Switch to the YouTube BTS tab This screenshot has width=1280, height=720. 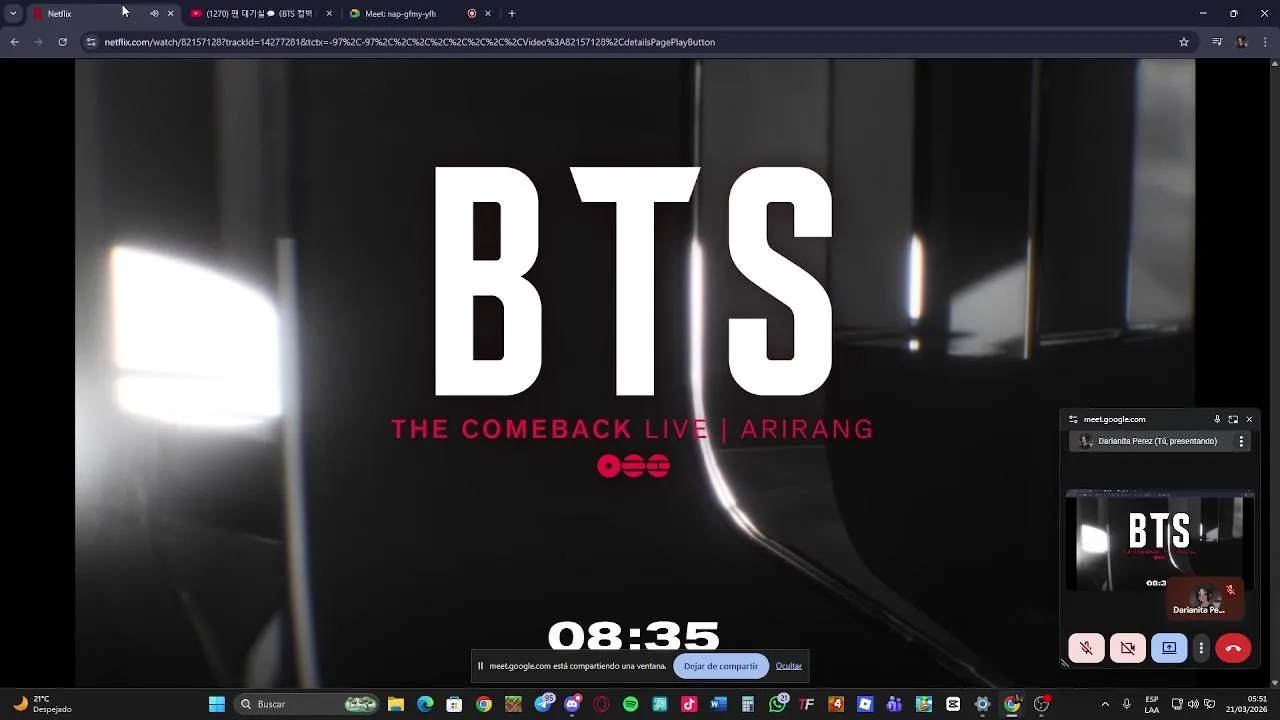point(260,14)
